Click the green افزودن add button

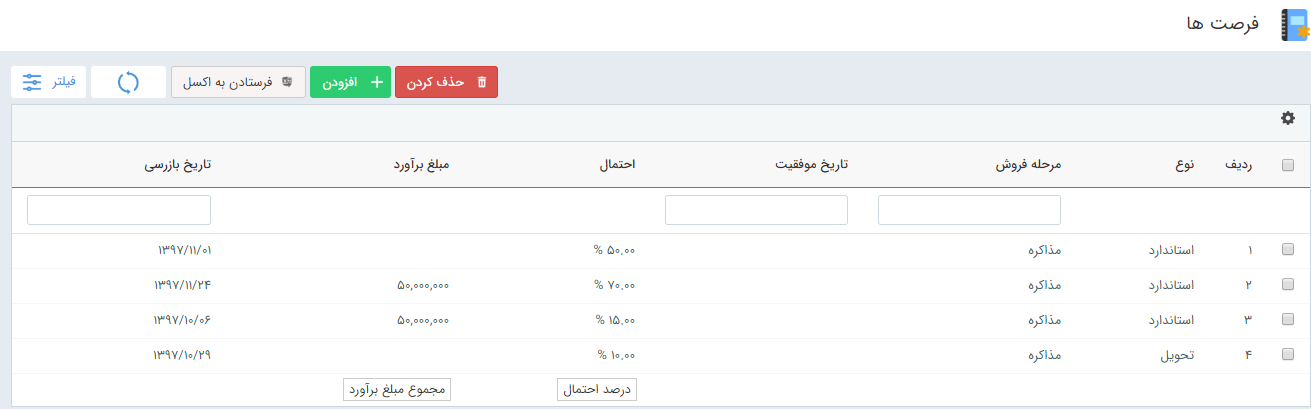click(x=351, y=82)
